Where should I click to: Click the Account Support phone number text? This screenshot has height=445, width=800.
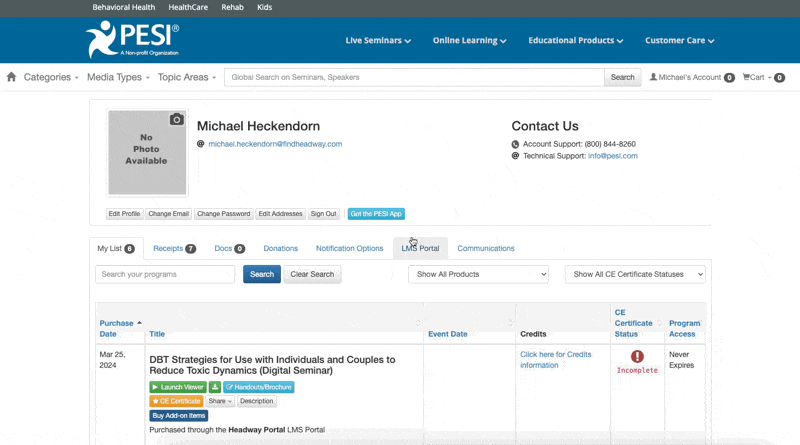pyautogui.click(x=610, y=144)
